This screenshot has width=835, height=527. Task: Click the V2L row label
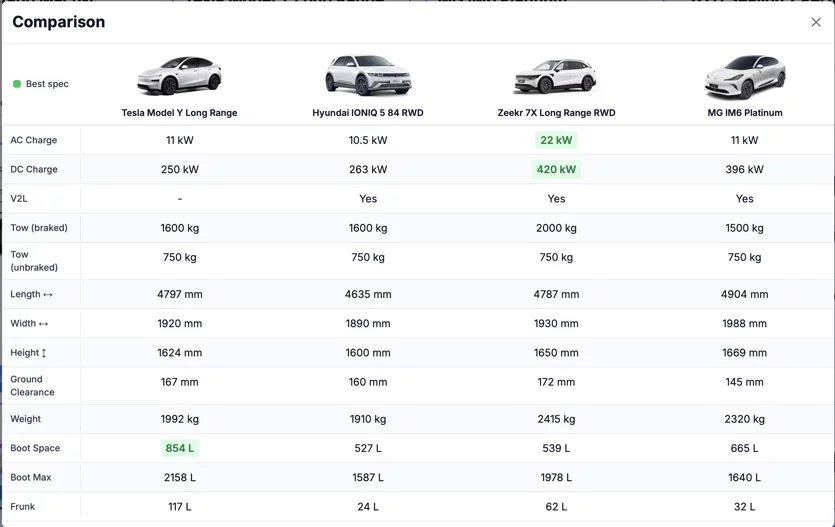coord(19,199)
